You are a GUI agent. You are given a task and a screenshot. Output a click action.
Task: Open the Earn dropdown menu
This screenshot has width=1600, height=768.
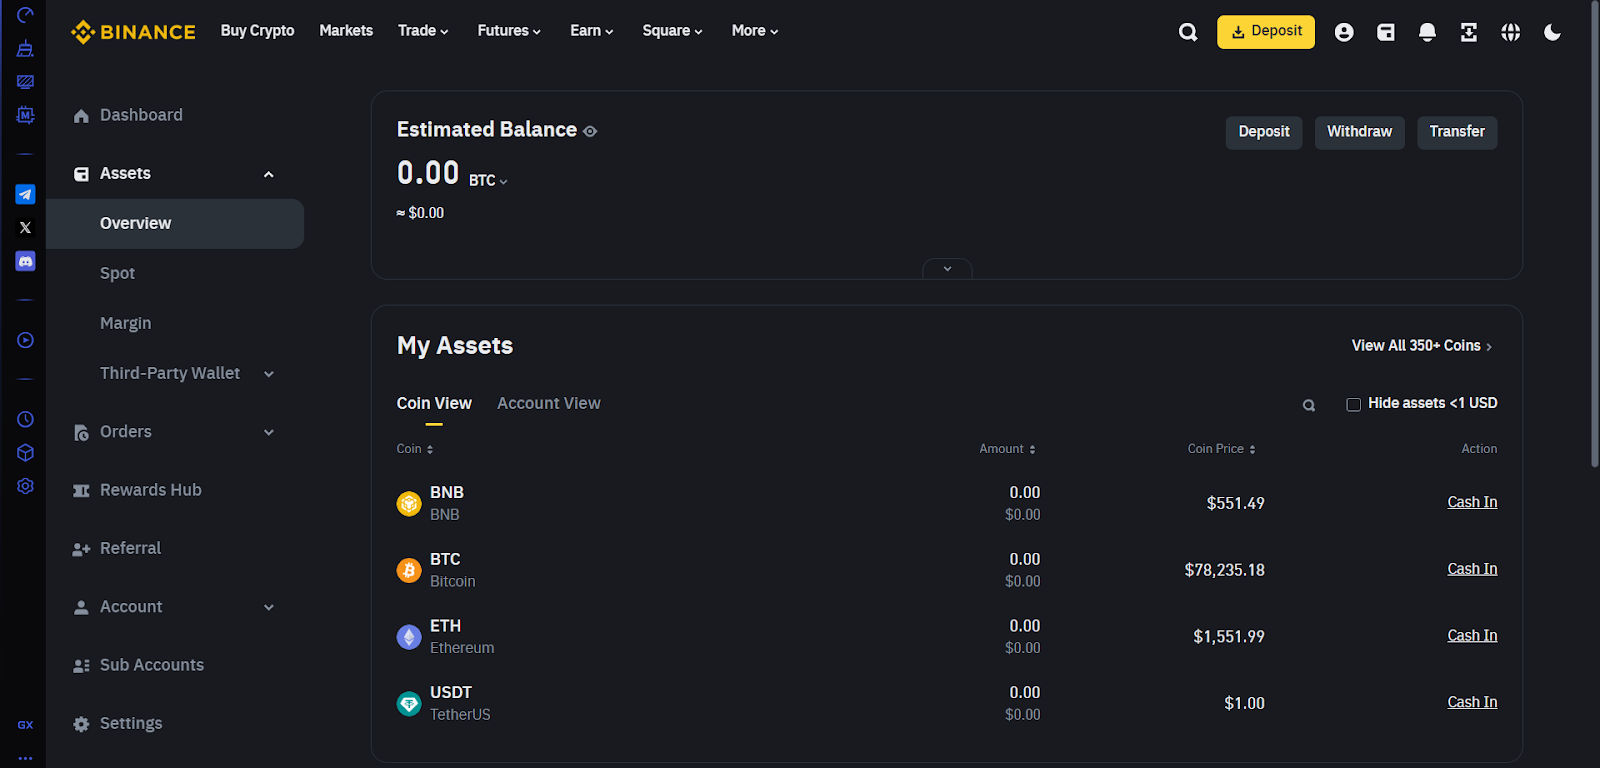[592, 31]
